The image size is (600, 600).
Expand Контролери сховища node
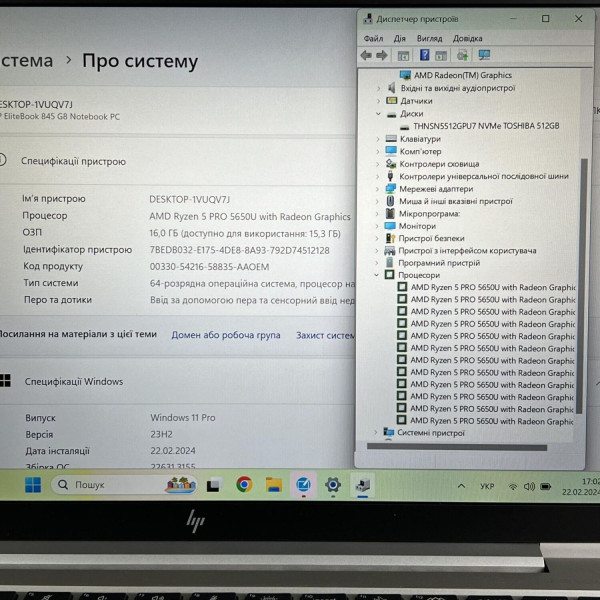(378, 164)
